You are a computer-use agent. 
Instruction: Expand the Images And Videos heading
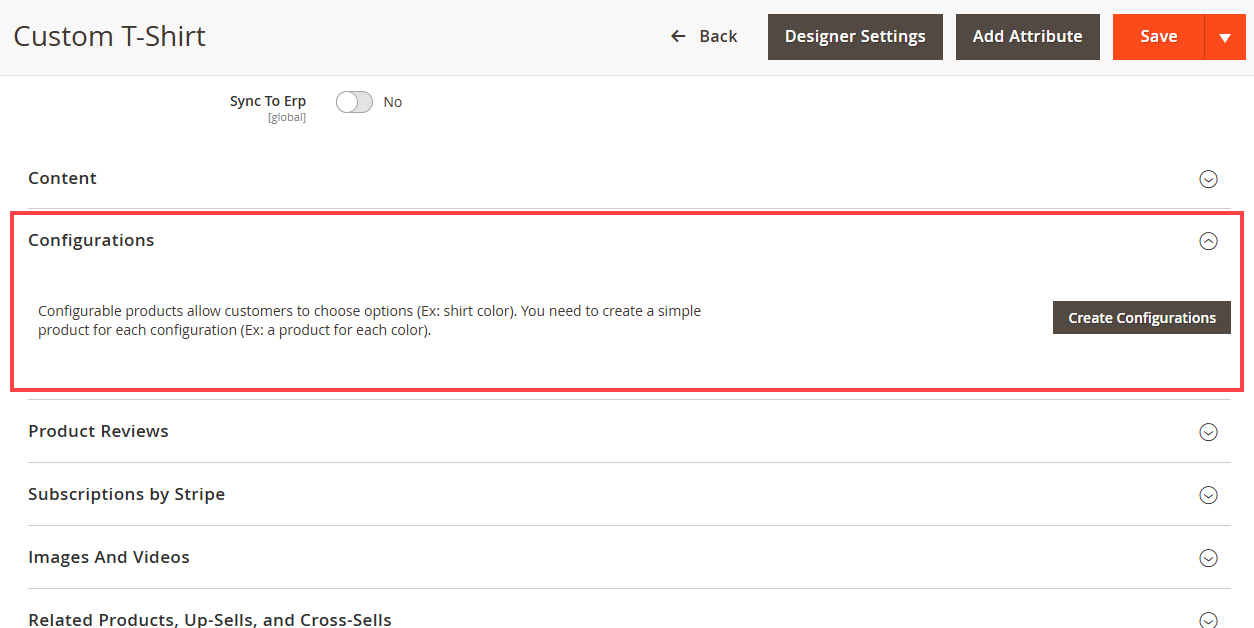[109, 557]
